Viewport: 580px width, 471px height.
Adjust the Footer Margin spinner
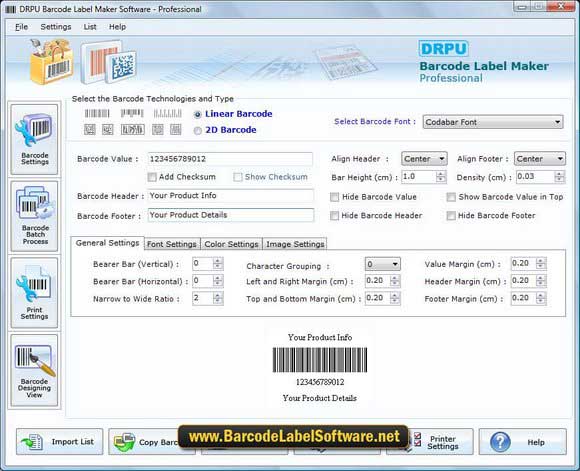[541, 298]
